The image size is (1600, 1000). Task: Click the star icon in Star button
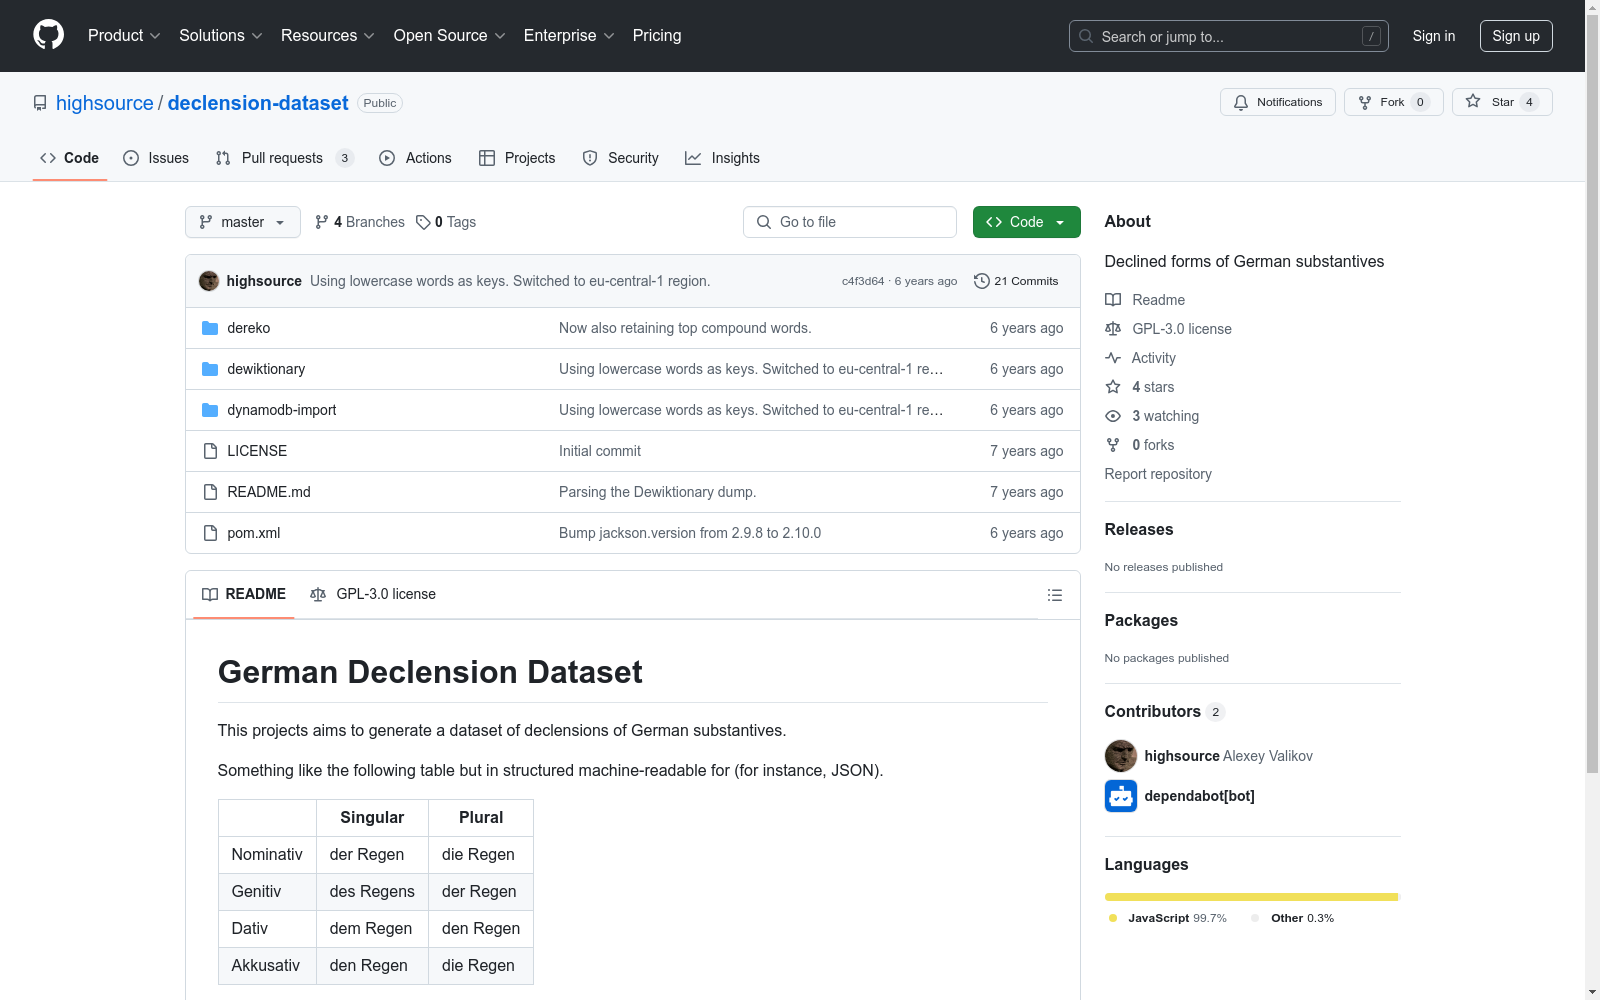tap(1473, 102)
